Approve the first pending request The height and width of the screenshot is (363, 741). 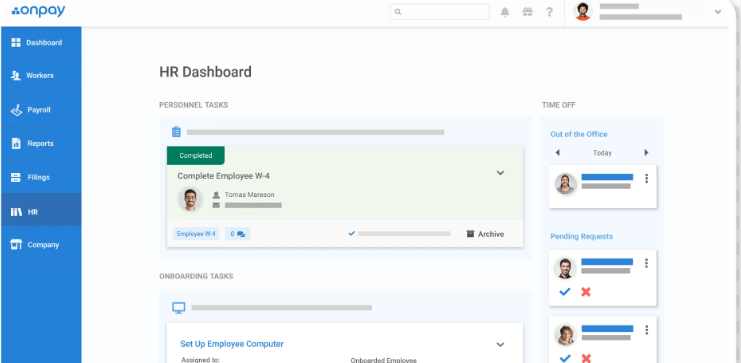(565, 292)
